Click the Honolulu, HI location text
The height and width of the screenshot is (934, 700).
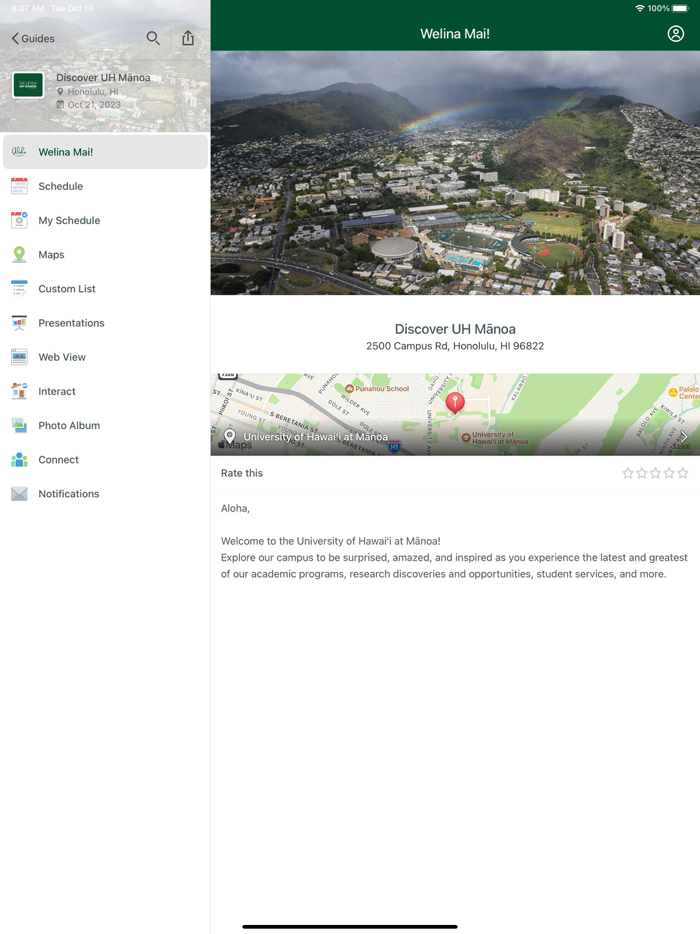(x=93, y=92)
